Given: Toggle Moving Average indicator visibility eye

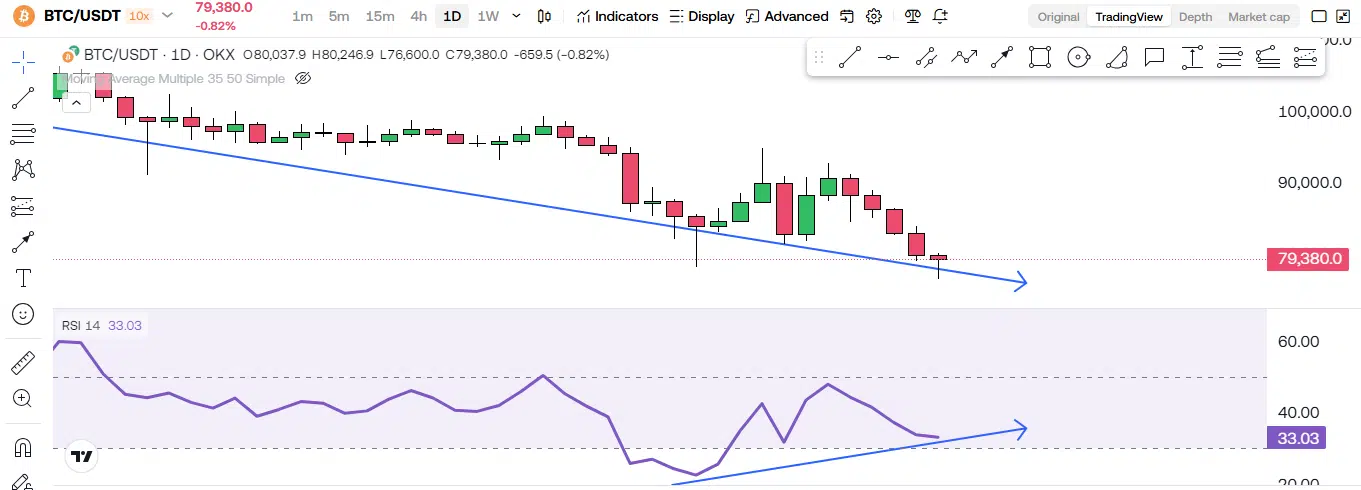Looking at the screenshot, I should click(305, 77).
